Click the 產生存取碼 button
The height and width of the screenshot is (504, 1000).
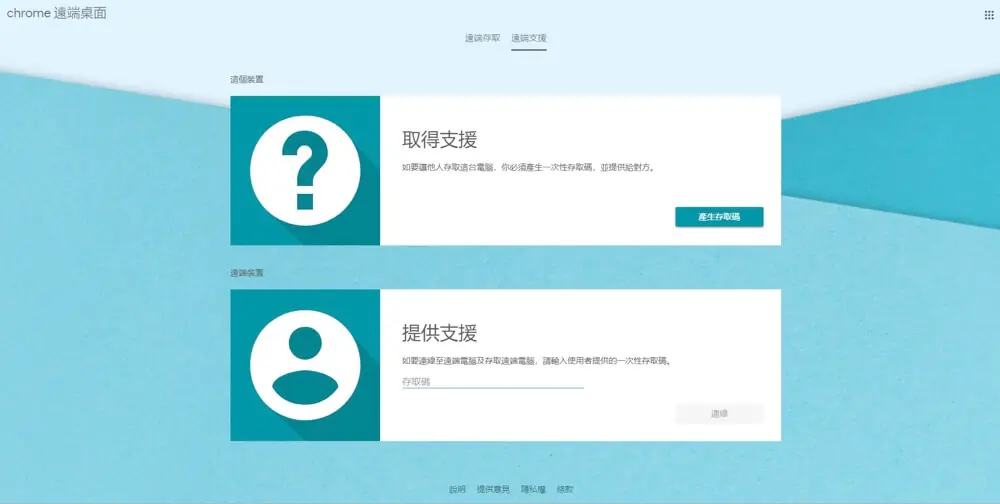tap(719, 217)
